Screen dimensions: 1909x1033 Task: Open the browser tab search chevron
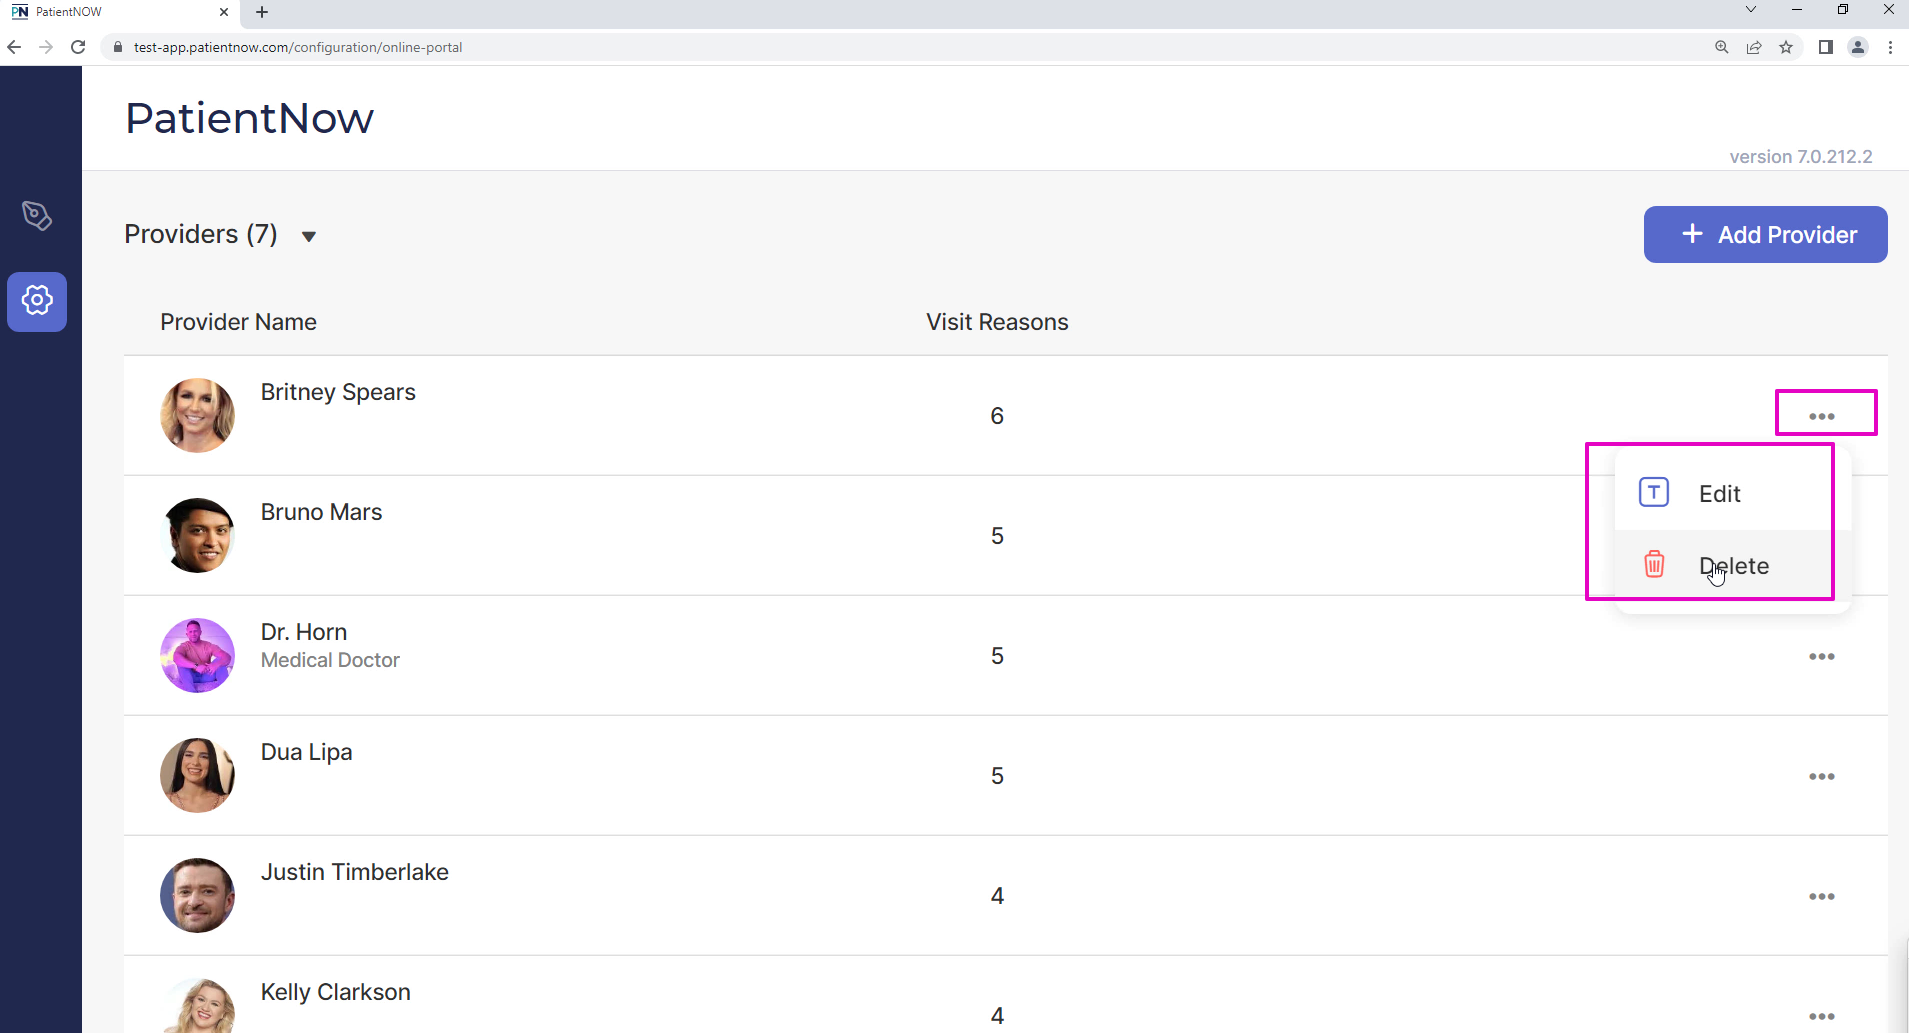(1750, 10)
